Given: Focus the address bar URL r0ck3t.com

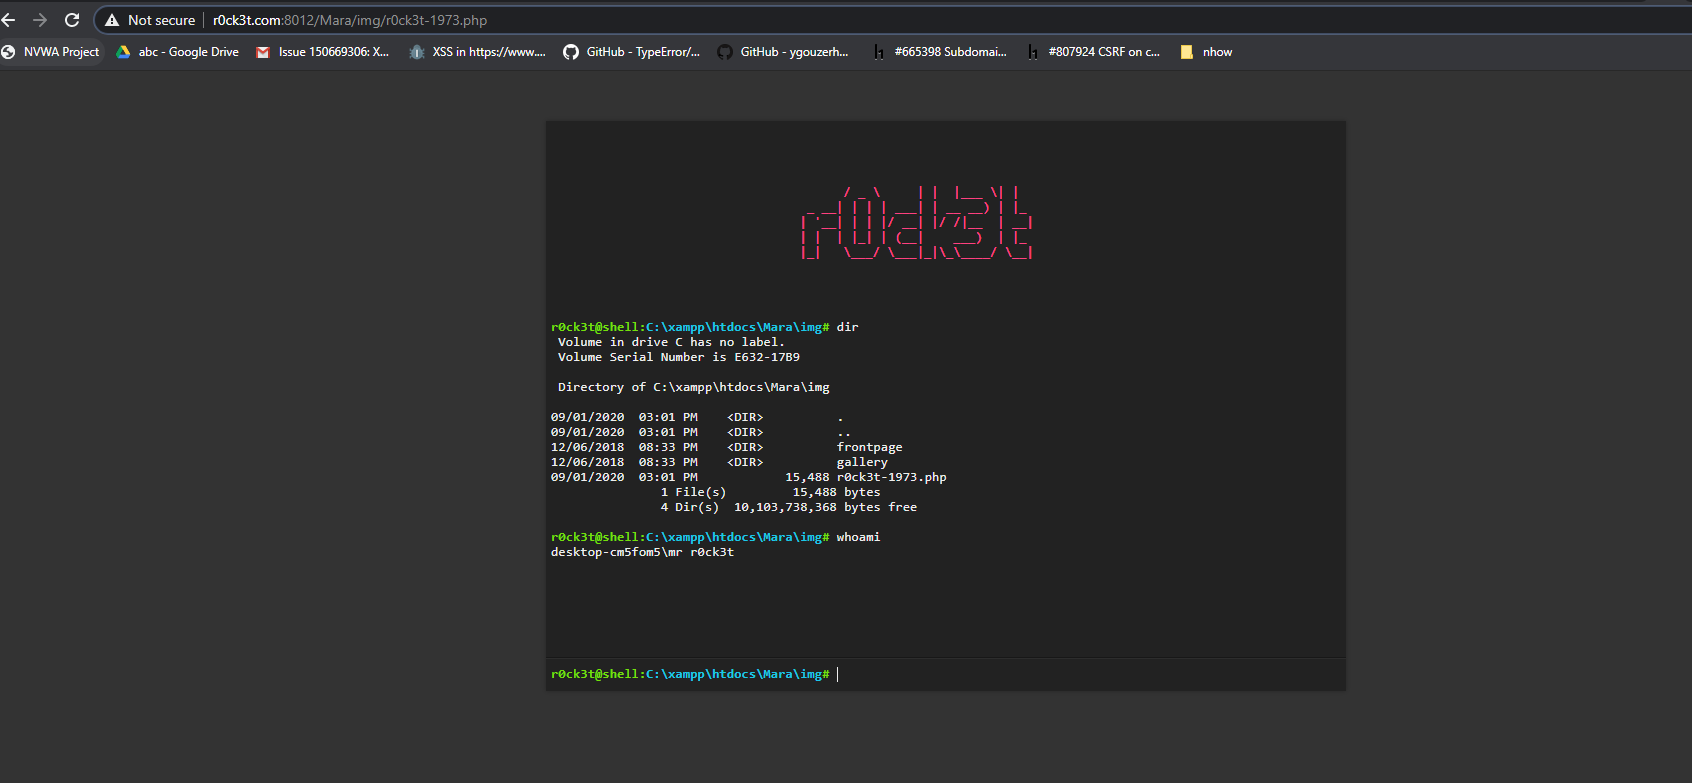Looking at the screenshot, I should point(350,20).
